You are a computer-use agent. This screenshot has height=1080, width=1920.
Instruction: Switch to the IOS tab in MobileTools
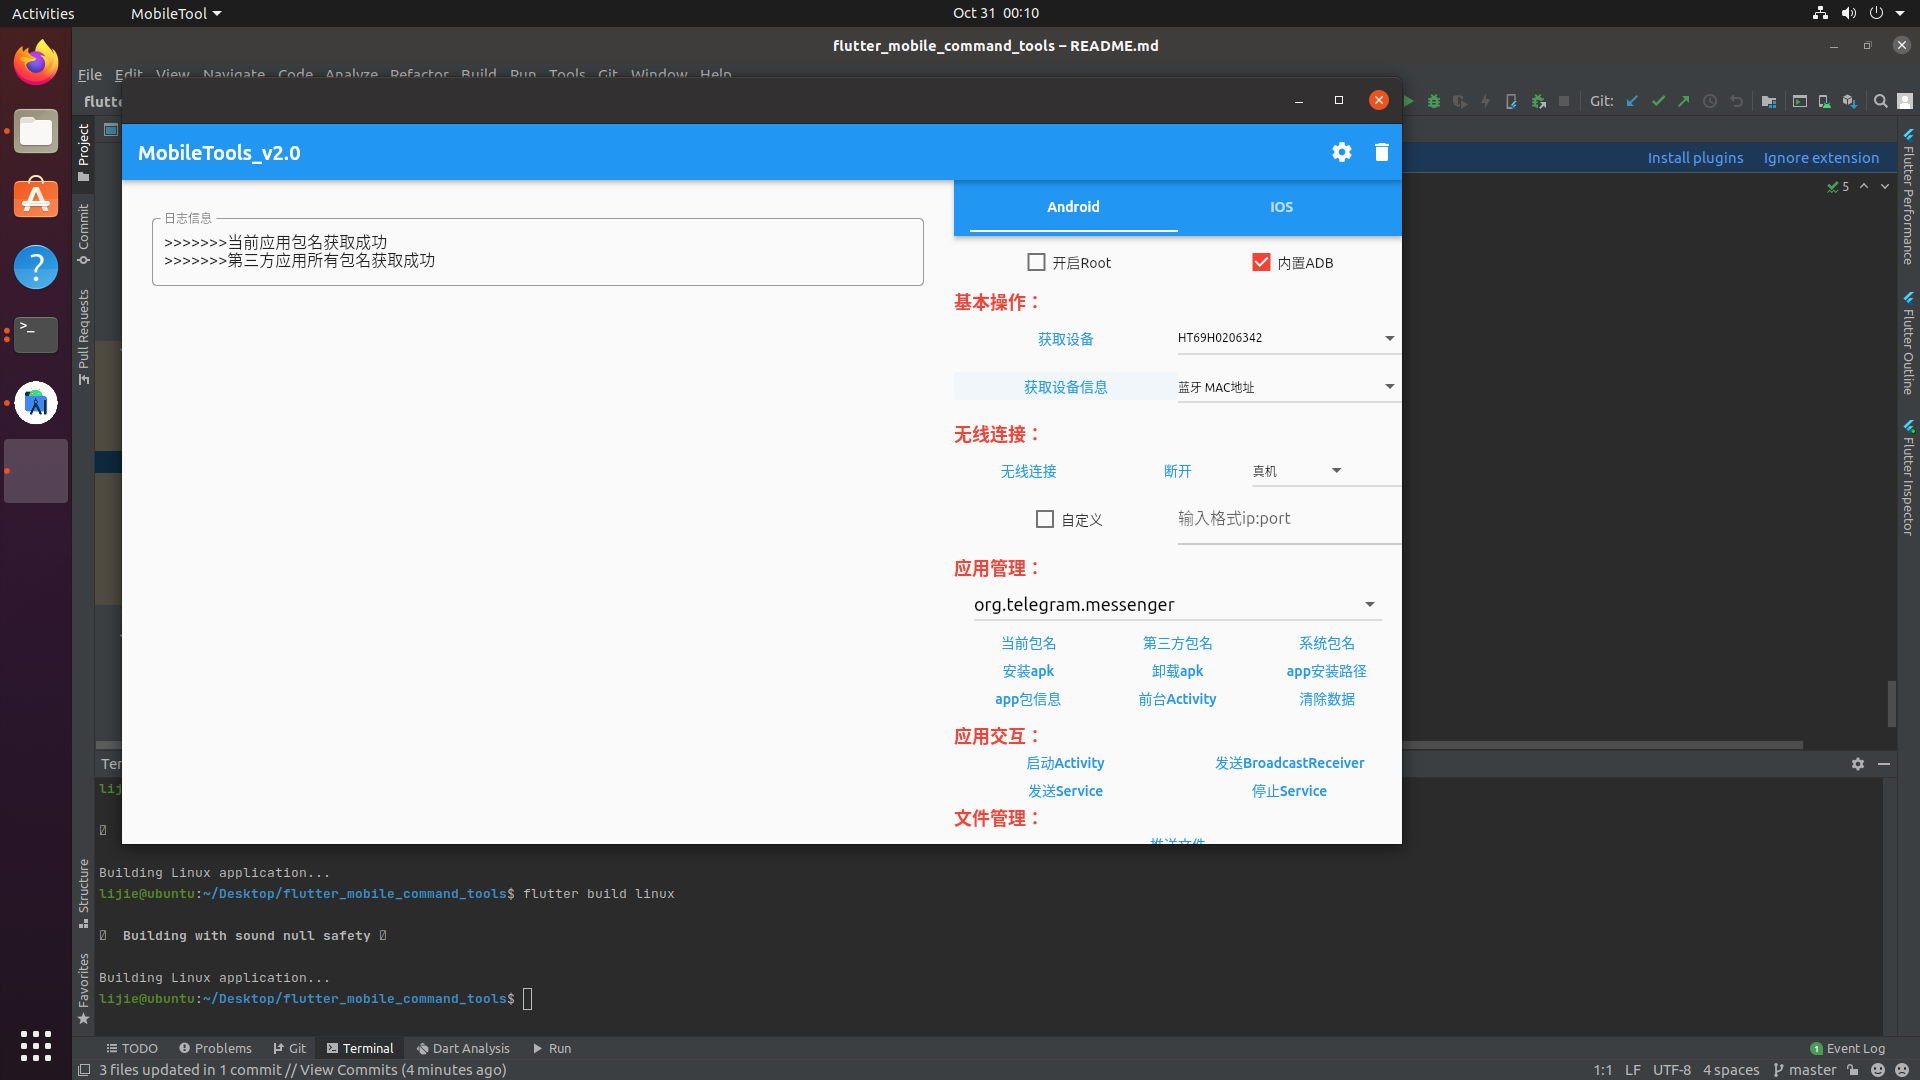point(1281,207)
